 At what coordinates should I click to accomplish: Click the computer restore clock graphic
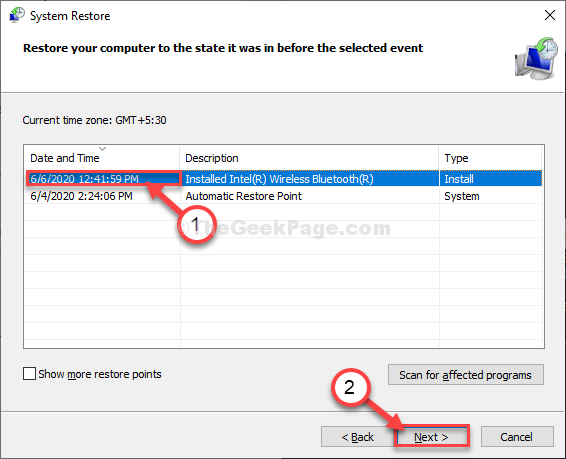536,58
